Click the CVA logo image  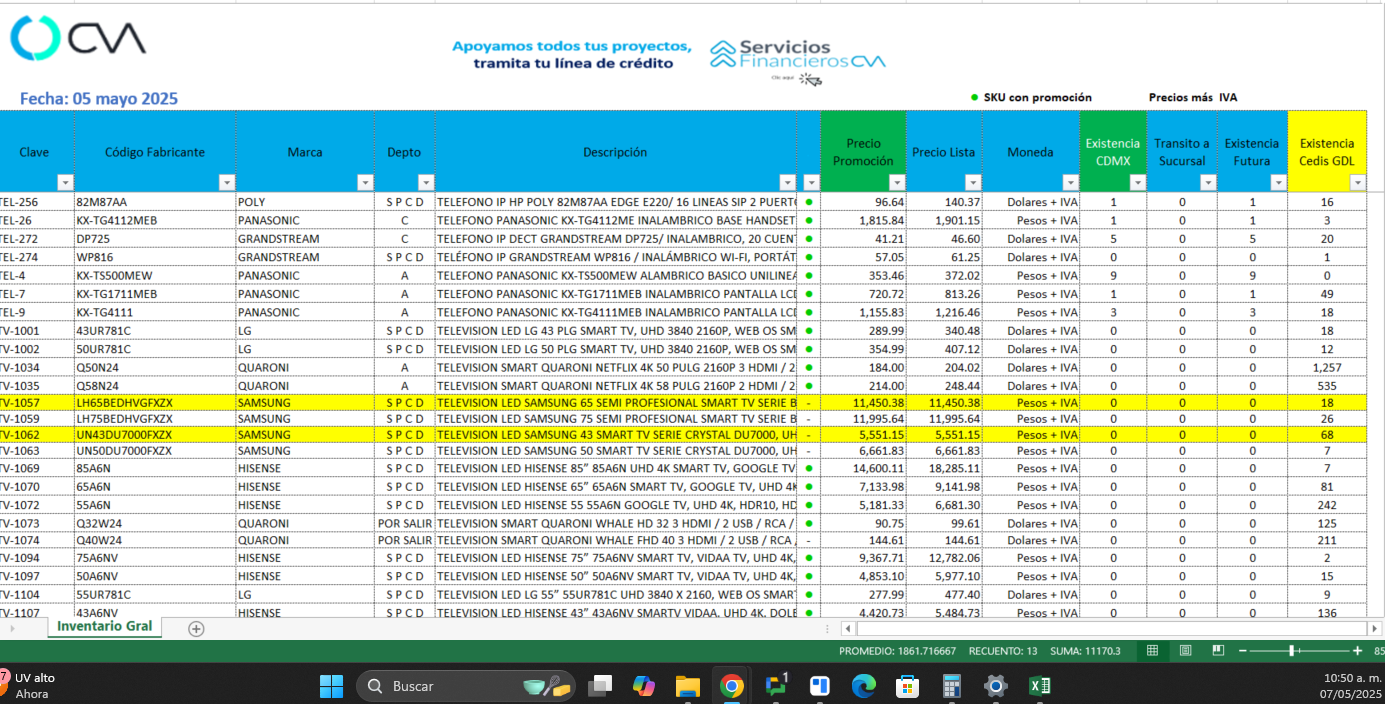coord(78,38)
